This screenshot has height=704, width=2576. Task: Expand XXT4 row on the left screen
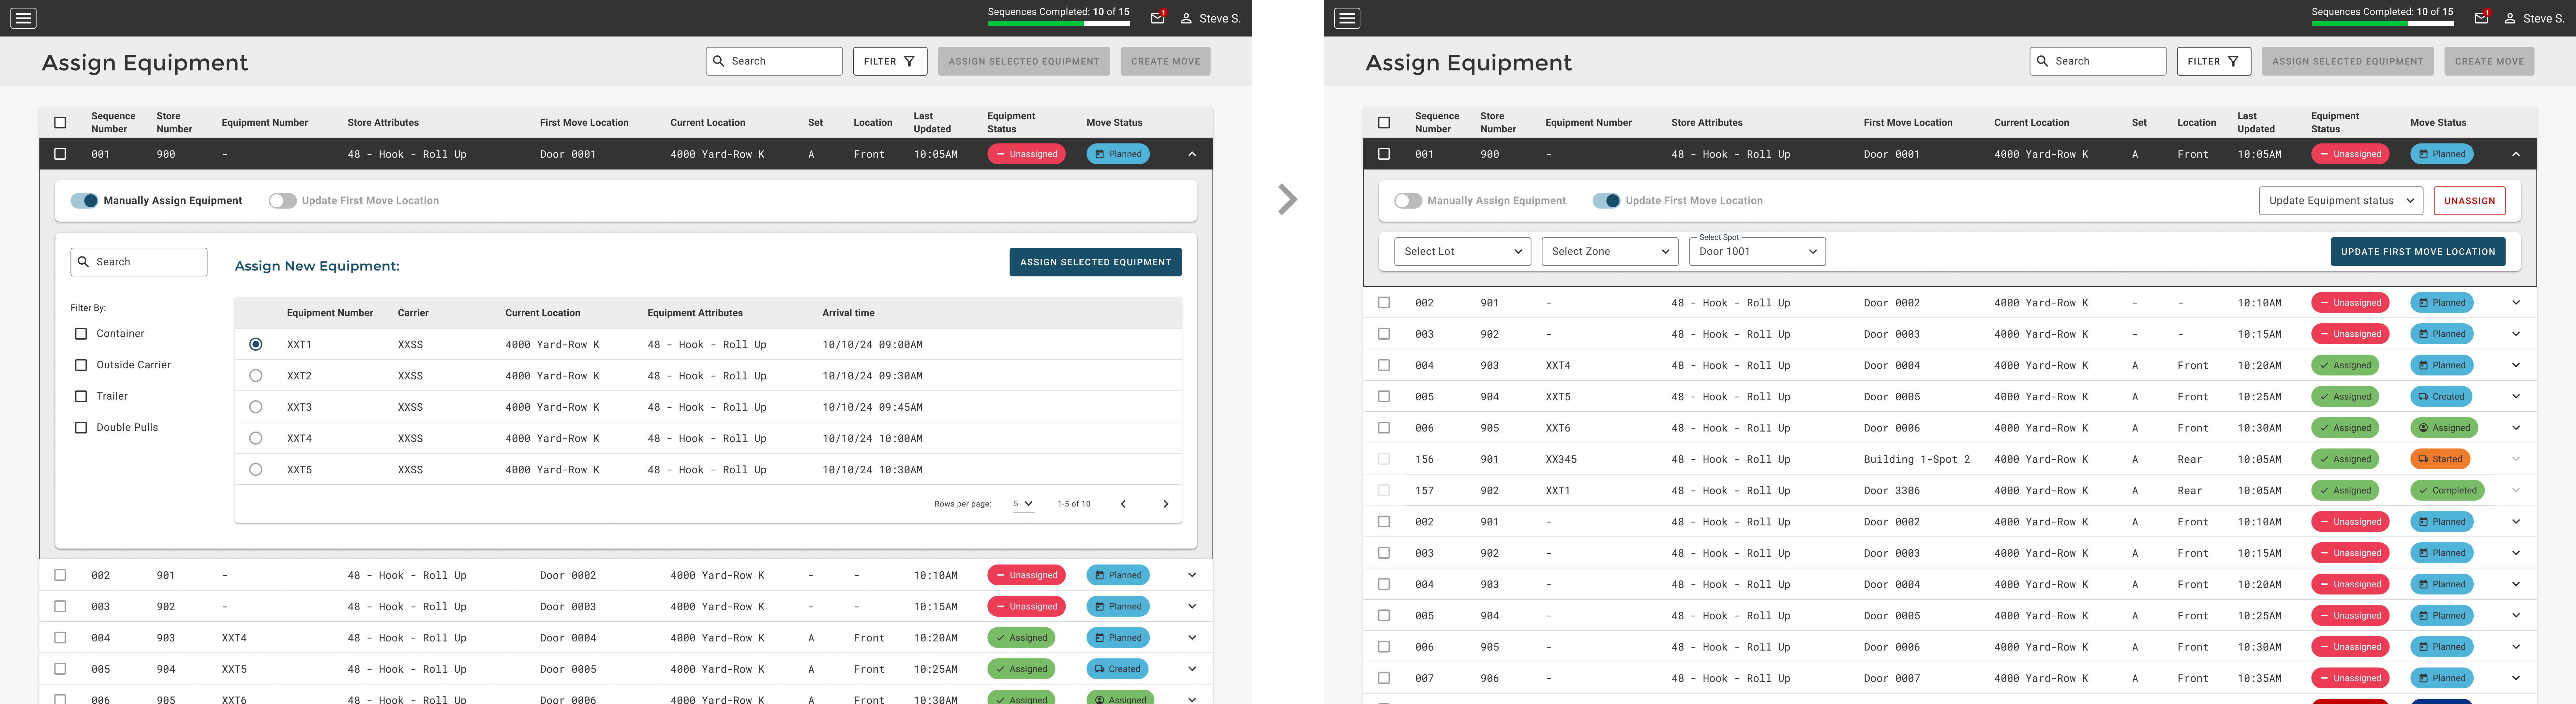1192,638
